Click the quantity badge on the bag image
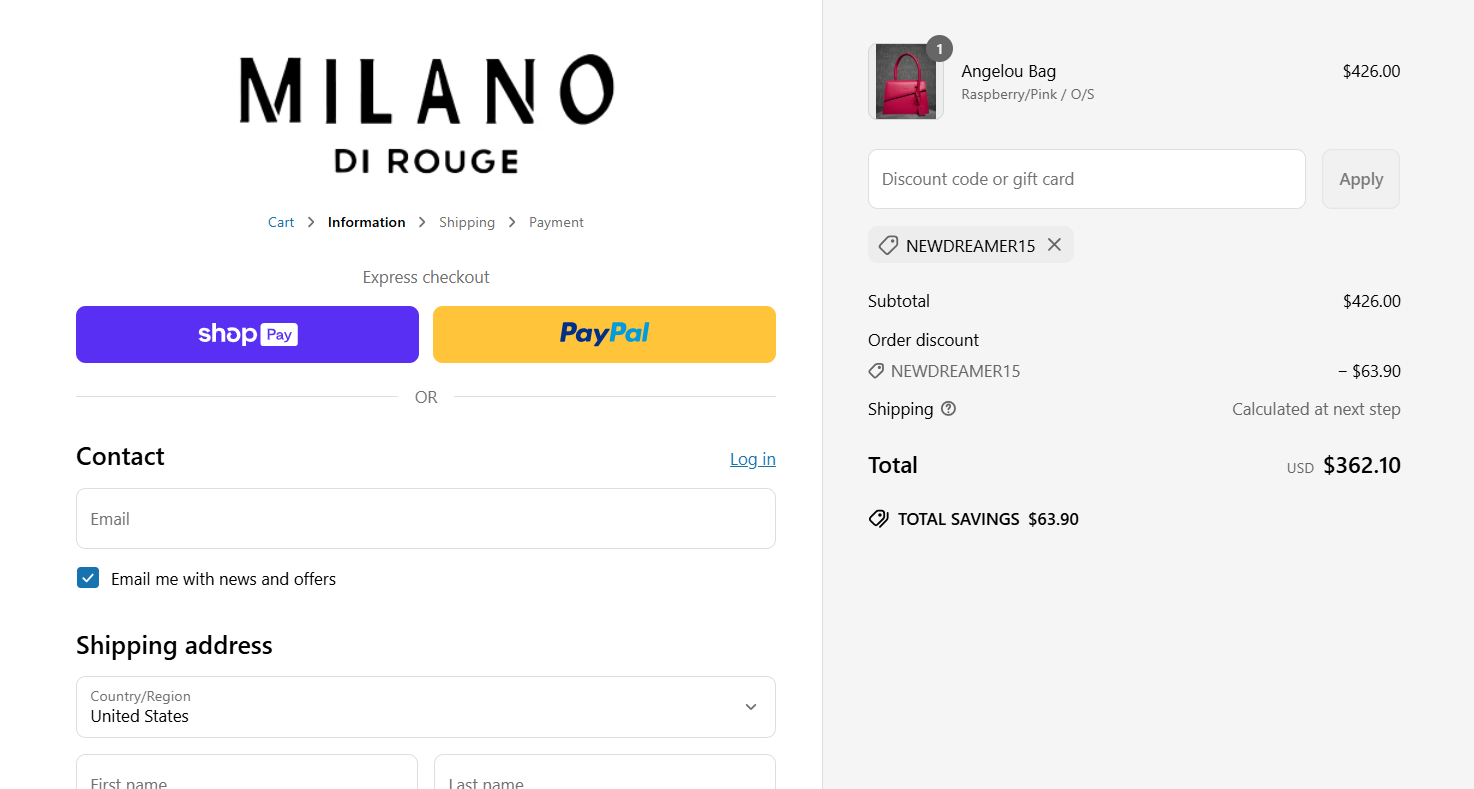The width and height of the screenshot is (1474, 789). [x=938, y=47]
